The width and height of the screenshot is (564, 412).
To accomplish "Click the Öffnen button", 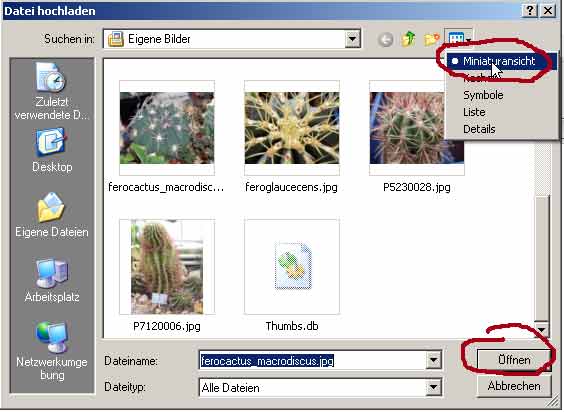I will point(514,360).
